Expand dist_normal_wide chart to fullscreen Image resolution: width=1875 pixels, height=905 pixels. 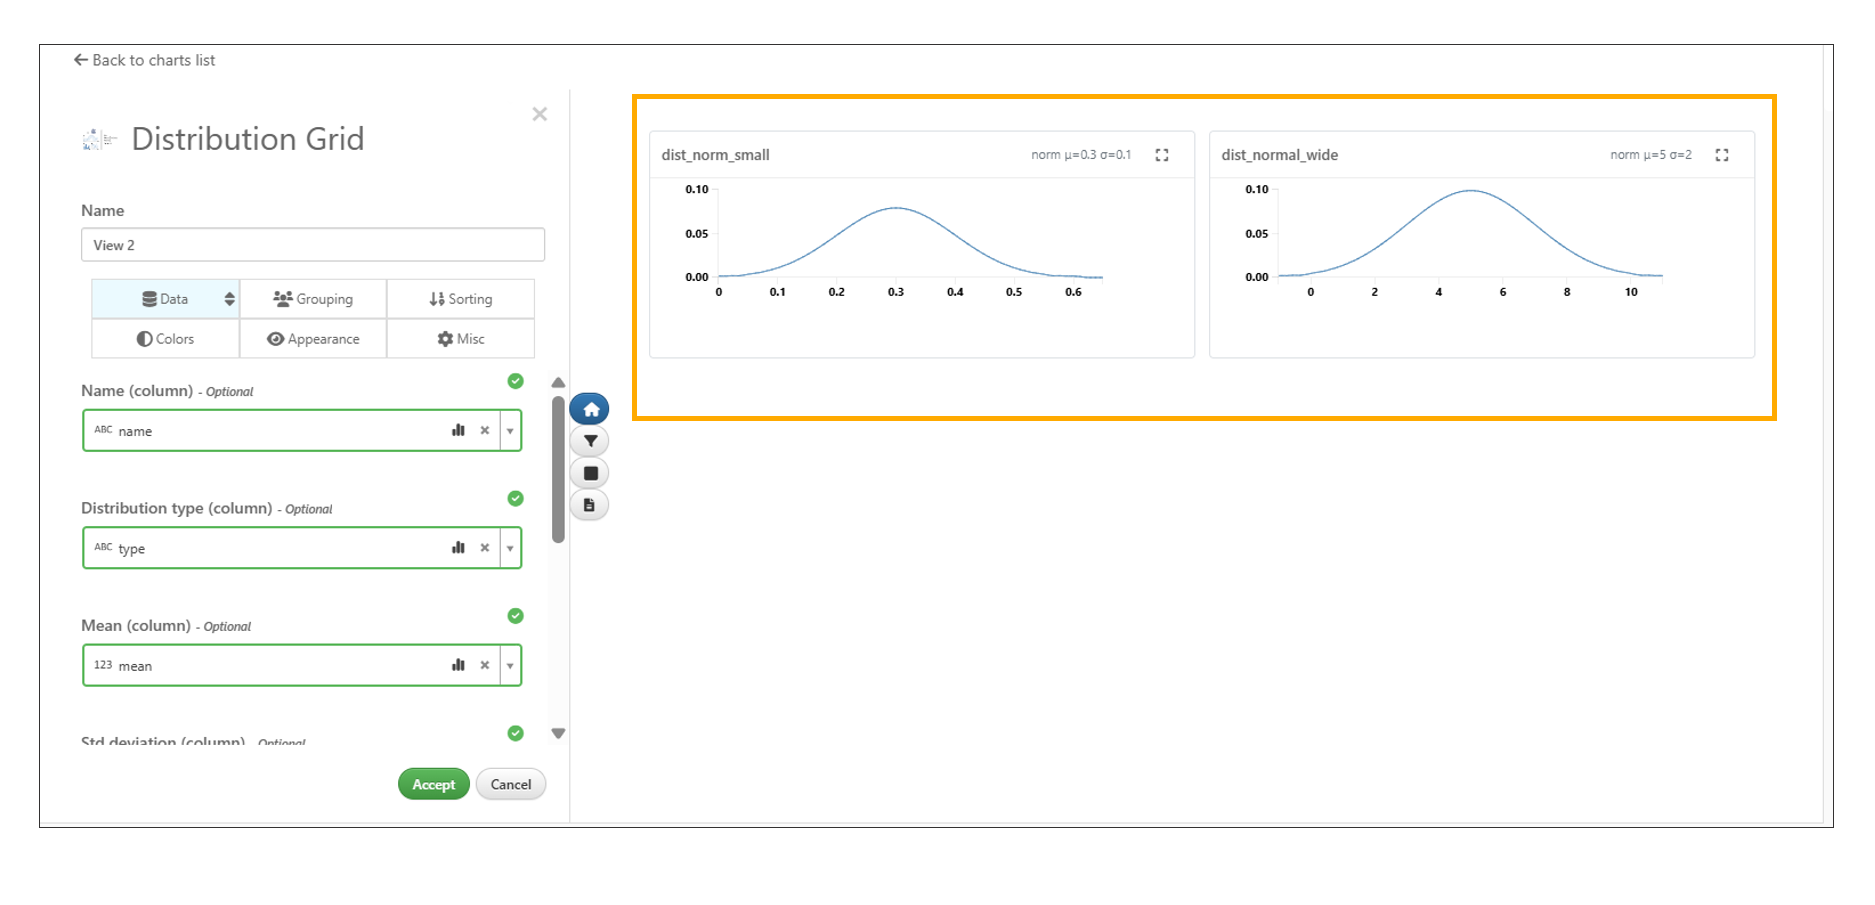coord(1721,155)
